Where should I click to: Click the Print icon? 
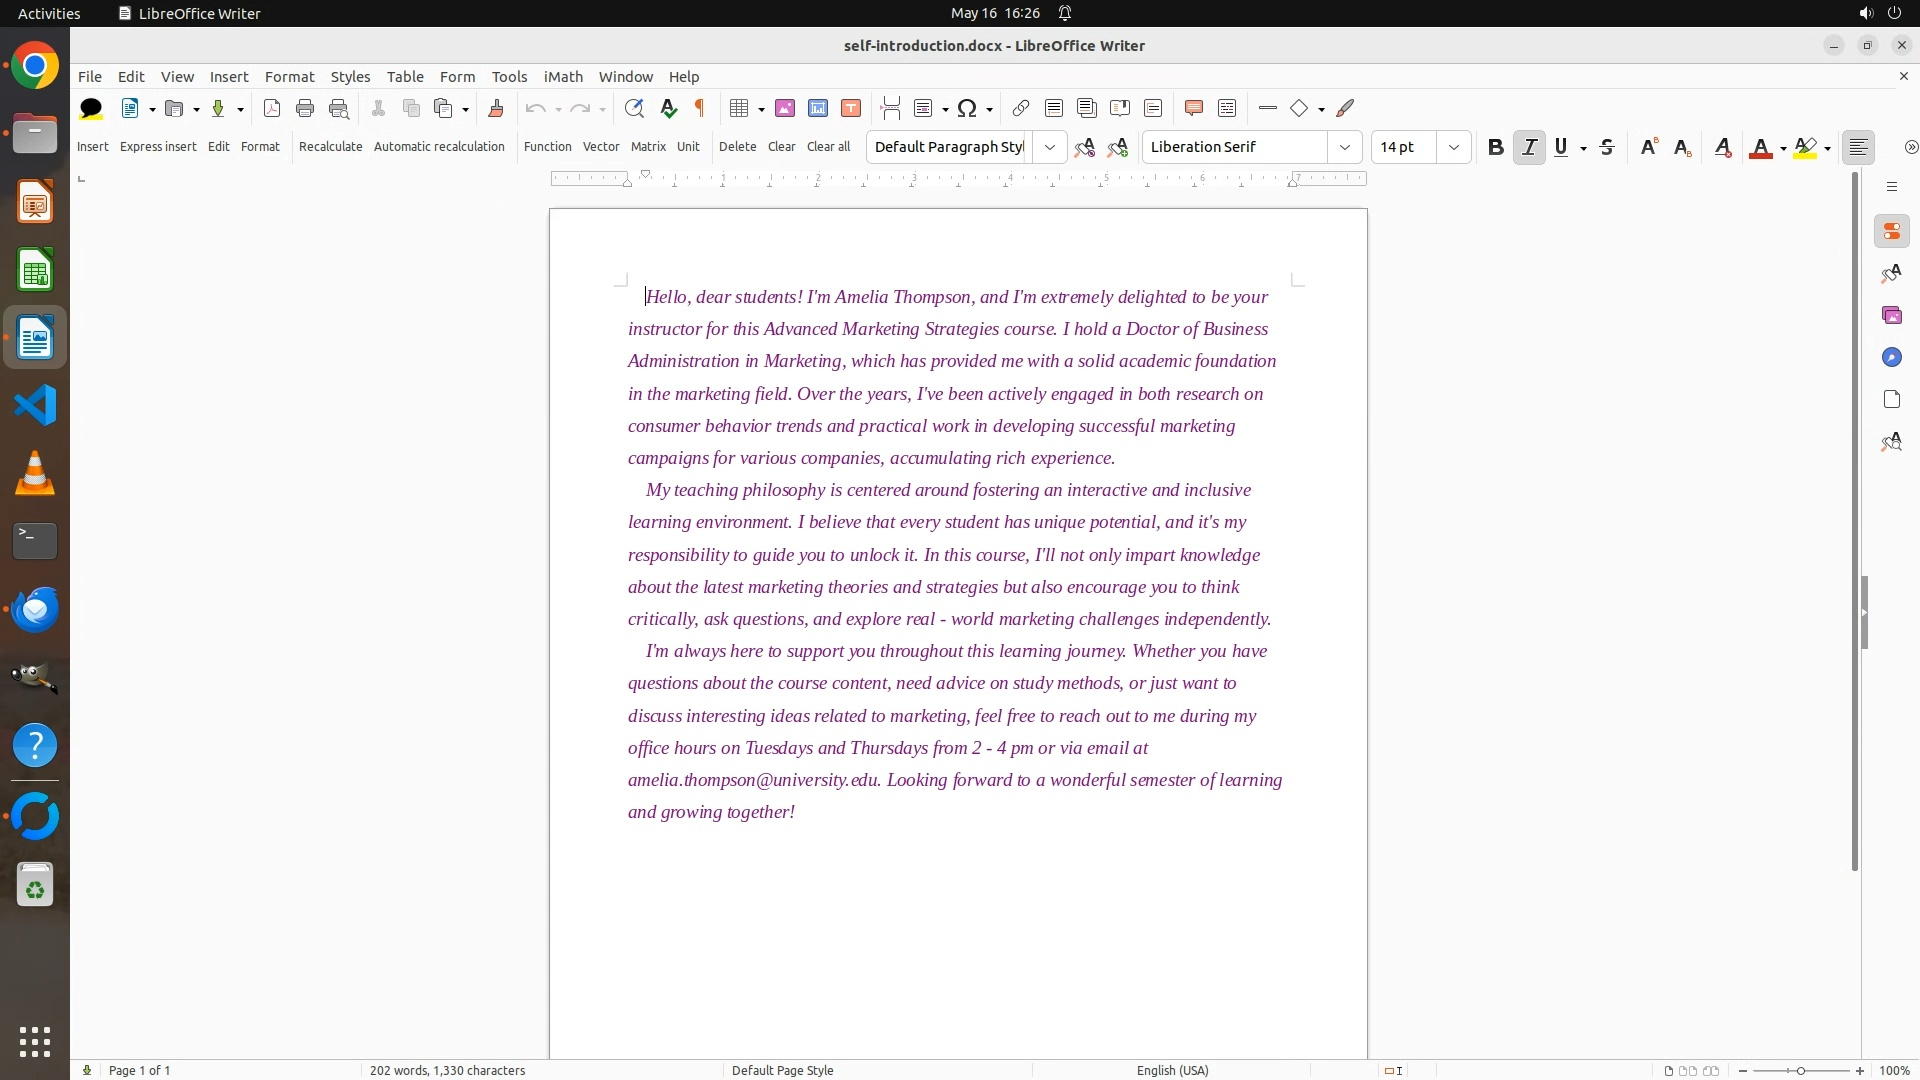coord(305,108)
